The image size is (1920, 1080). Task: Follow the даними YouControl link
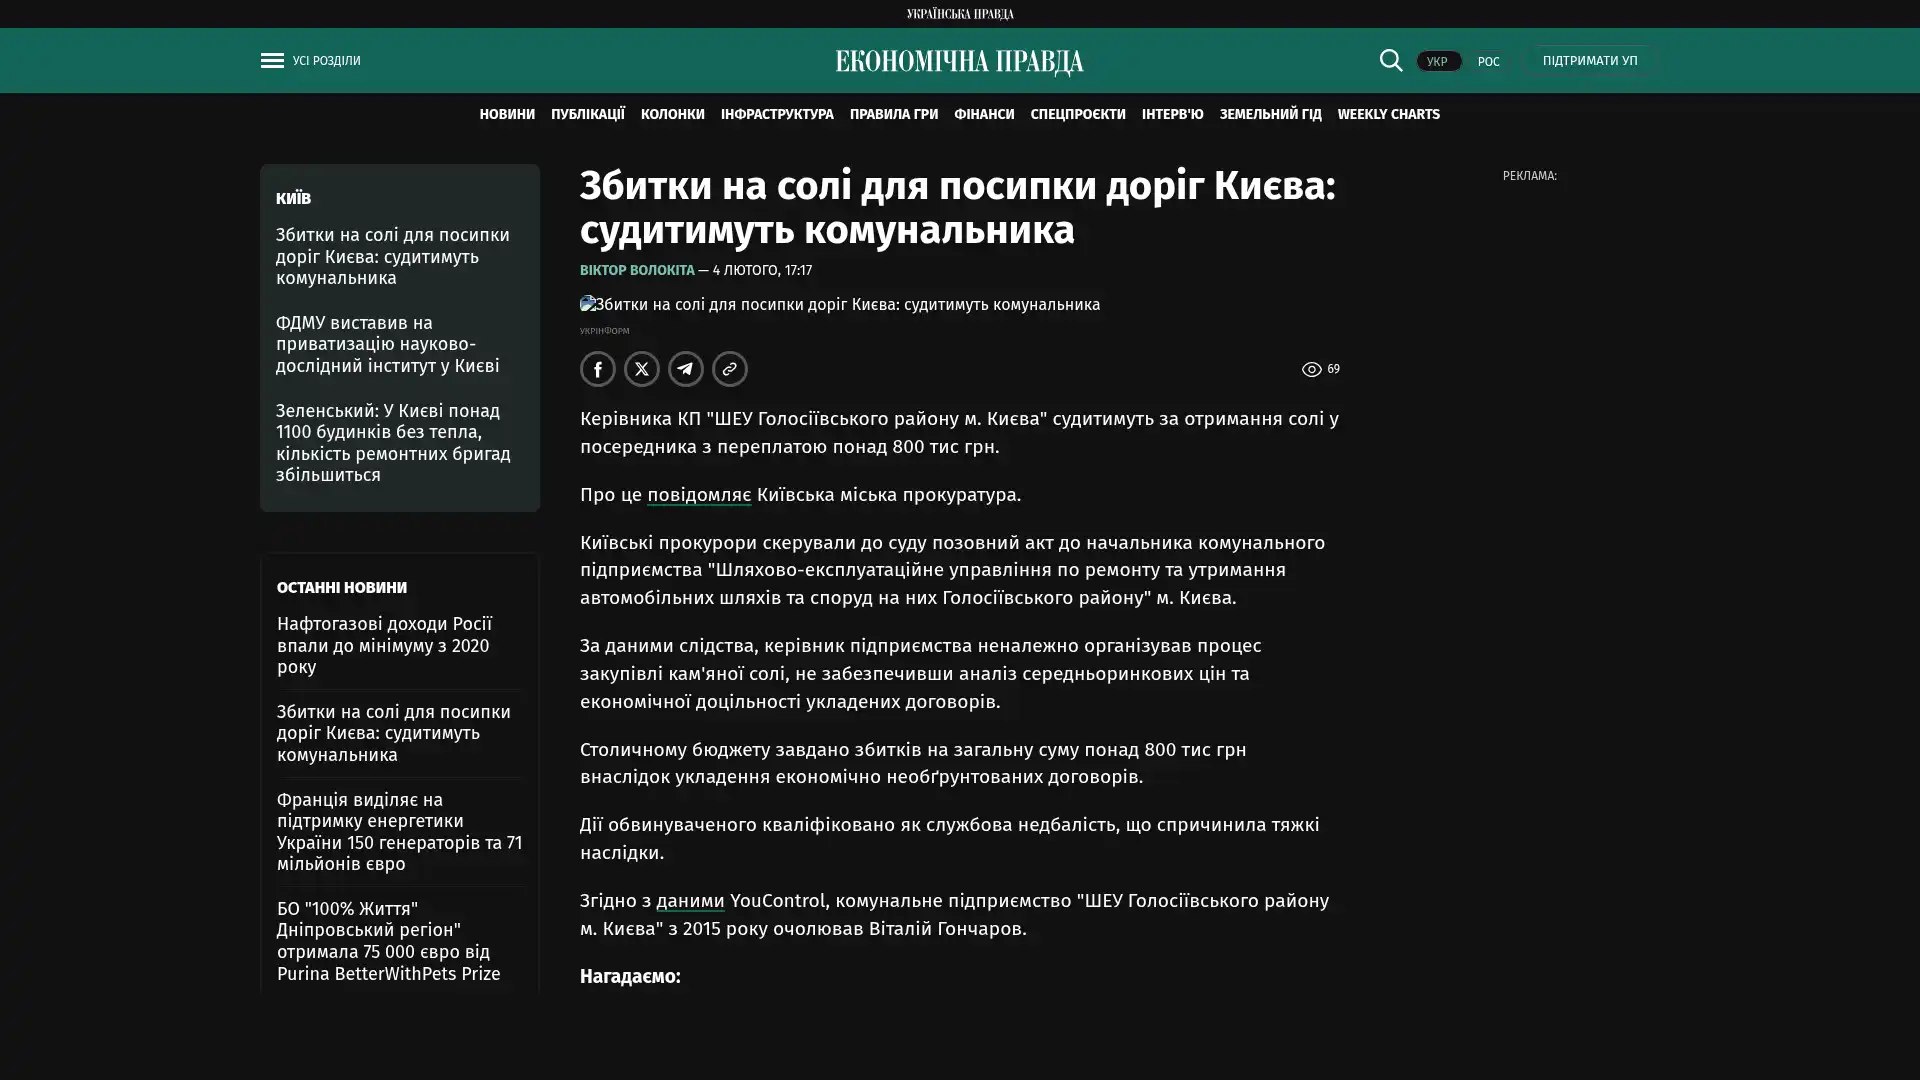point(689,901)
